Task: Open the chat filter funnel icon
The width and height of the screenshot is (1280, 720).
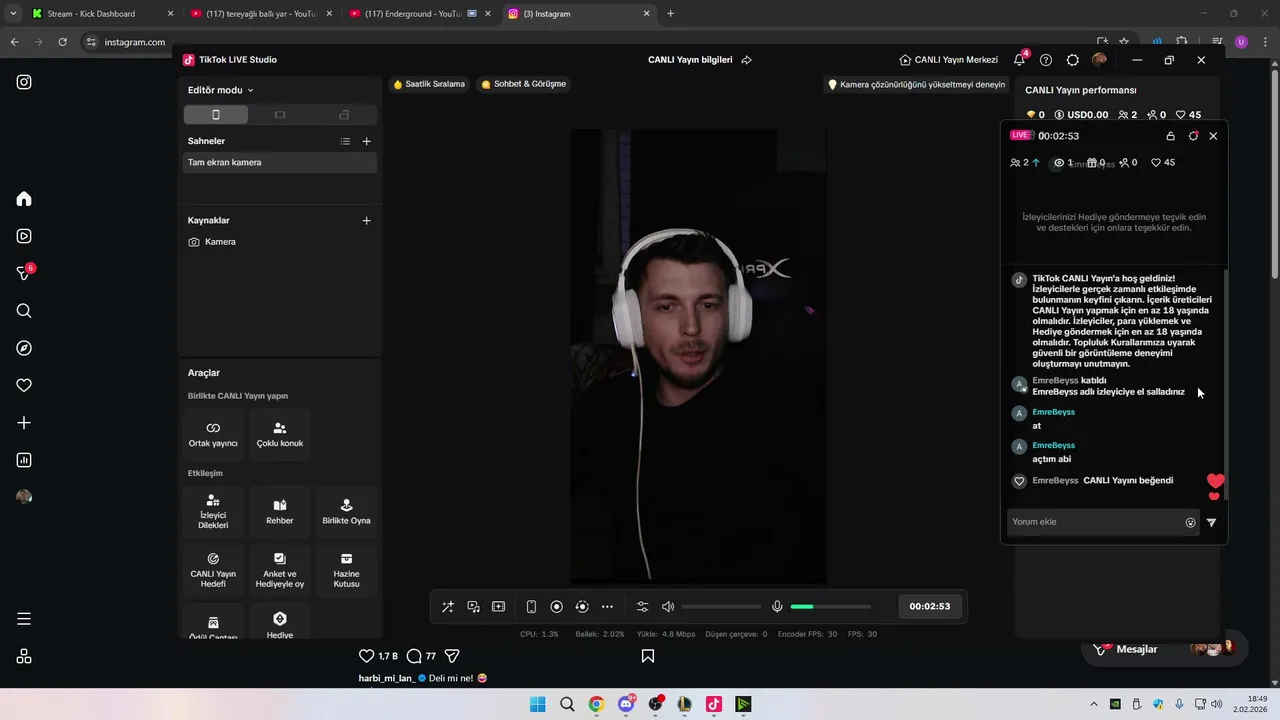Action: coord(1211,522)
